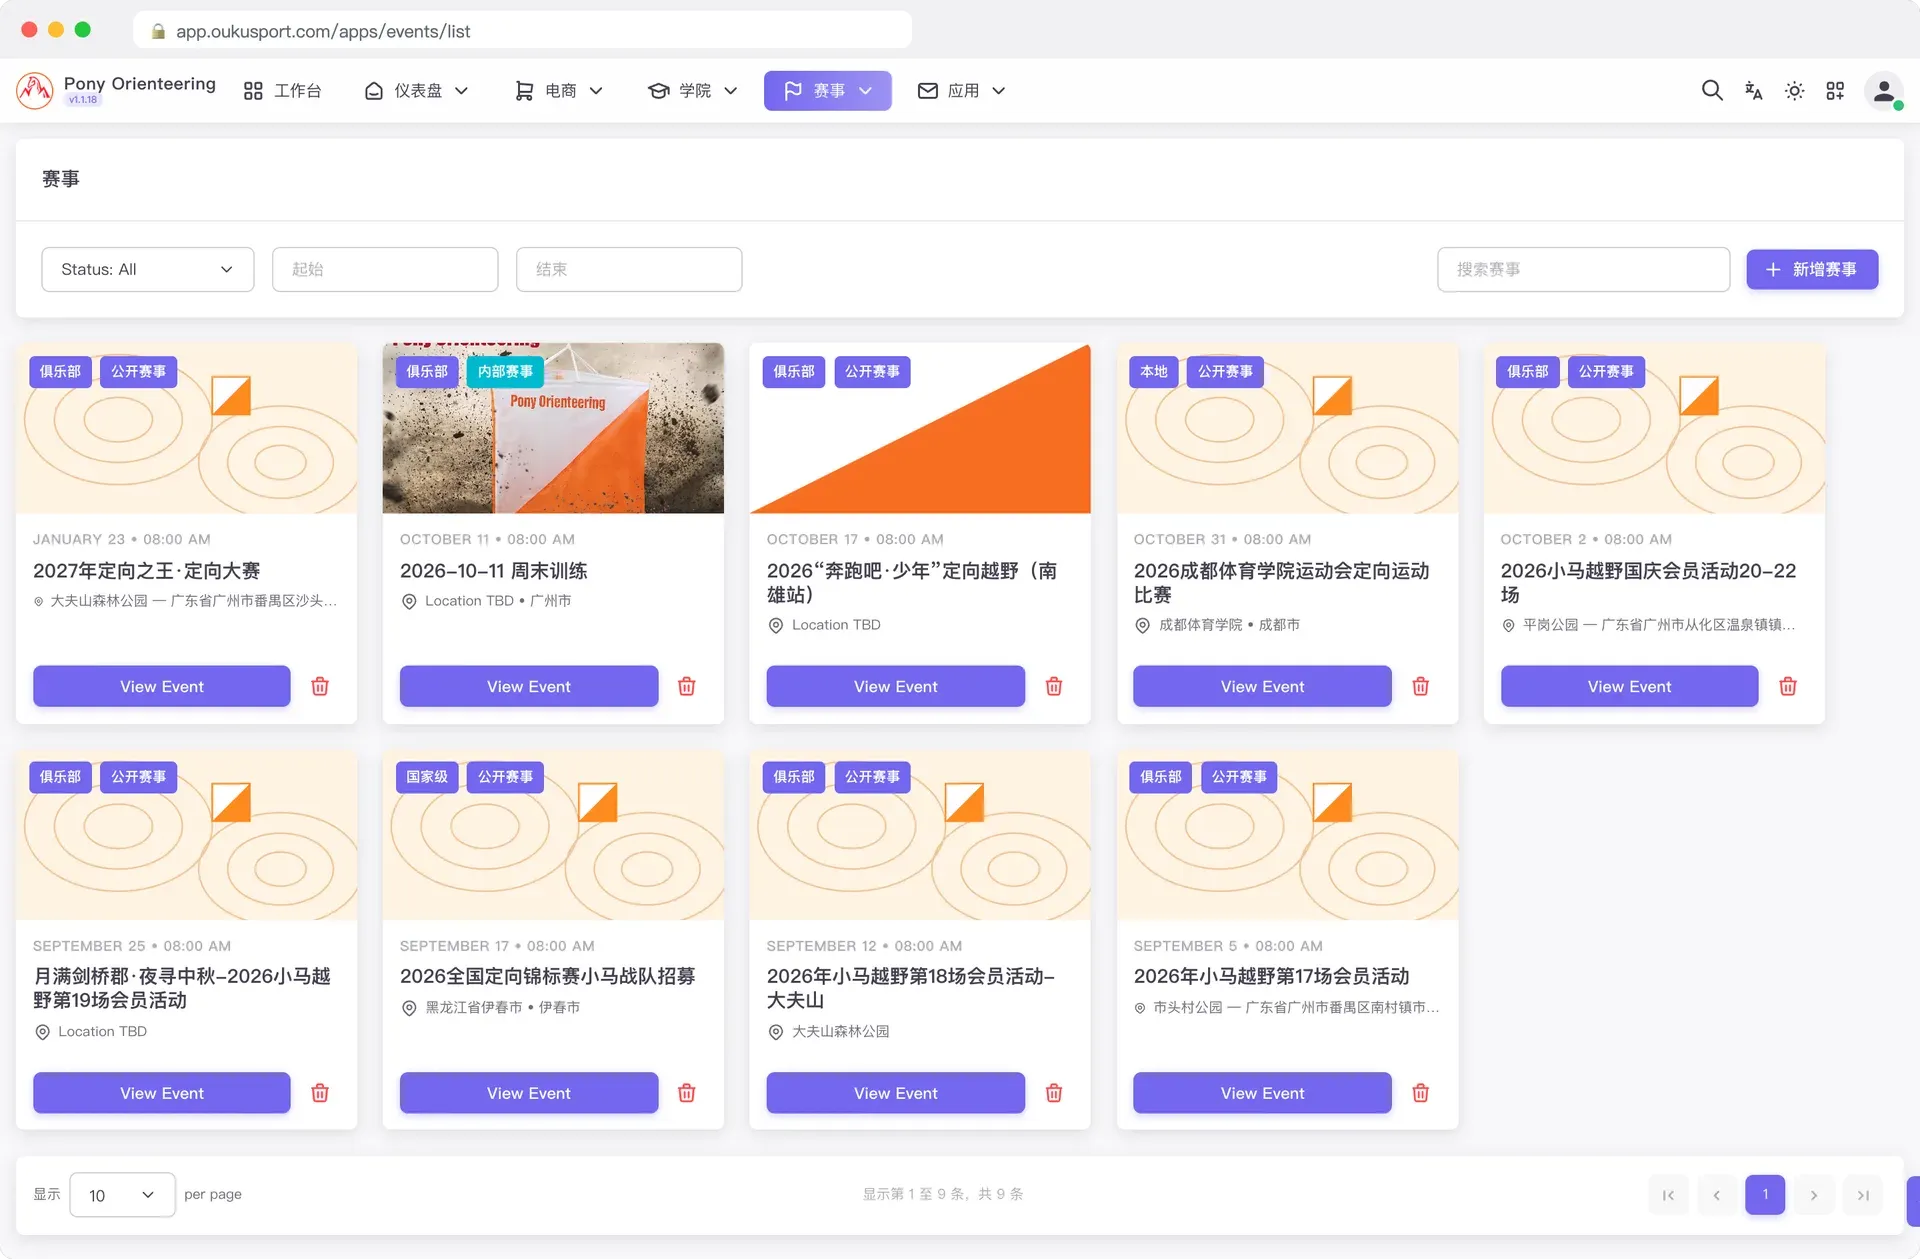
Task: Click the Pony Orienteering logo
Action: [35, 90]
